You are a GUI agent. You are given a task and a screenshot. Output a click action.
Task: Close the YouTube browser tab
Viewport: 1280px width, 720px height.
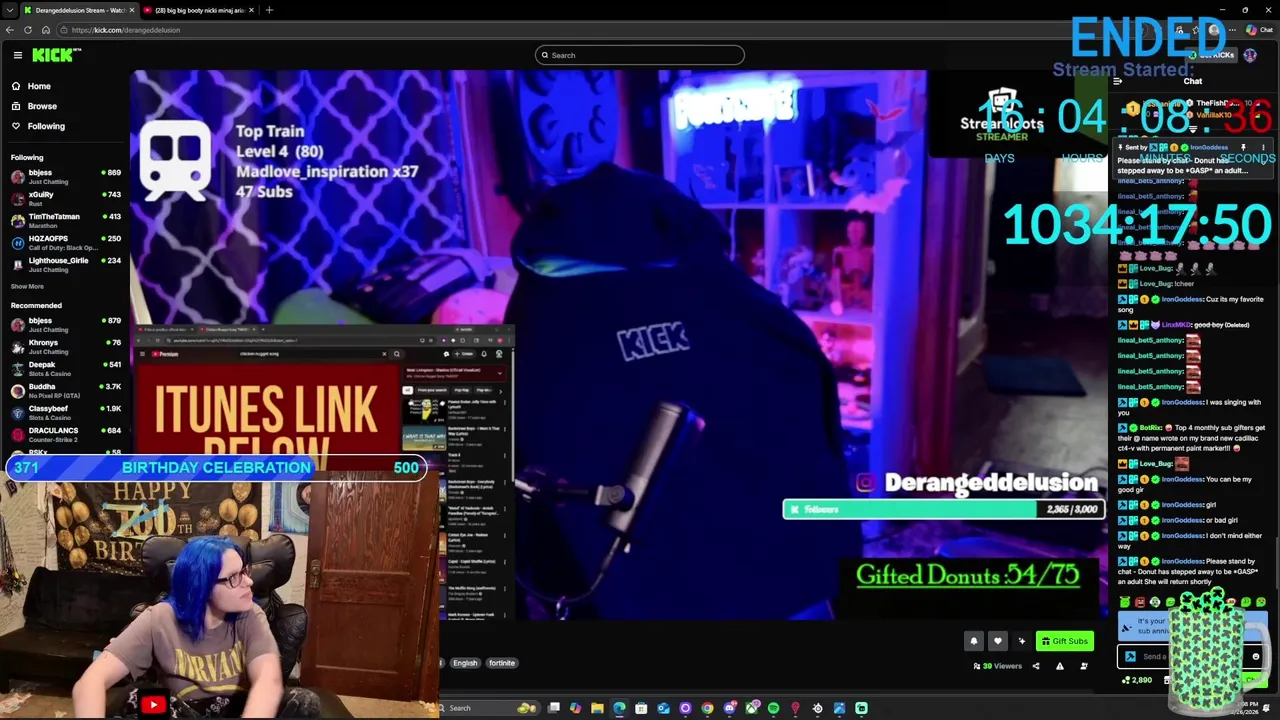pyautogui.click(x=252, y=10)
